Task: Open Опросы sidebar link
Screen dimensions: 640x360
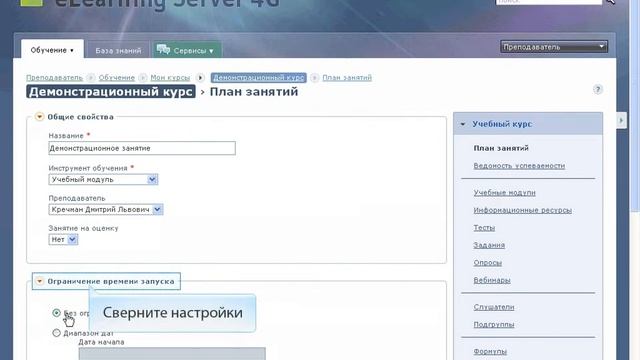Action: point(488,262)
